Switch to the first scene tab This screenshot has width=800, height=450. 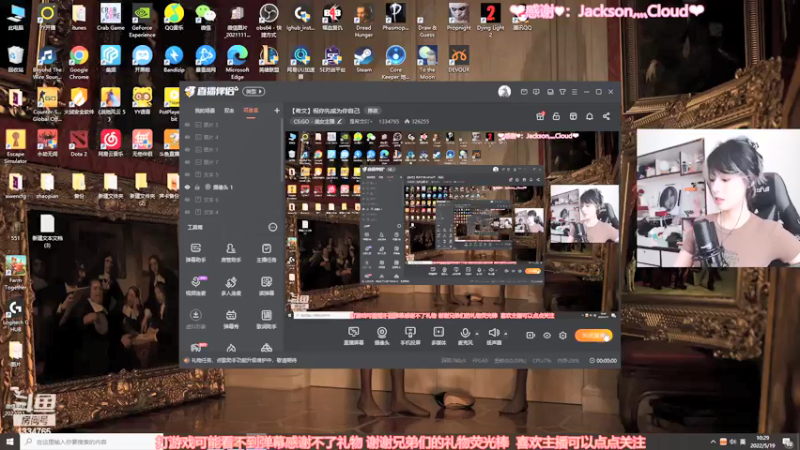click(x=205, y=111)
